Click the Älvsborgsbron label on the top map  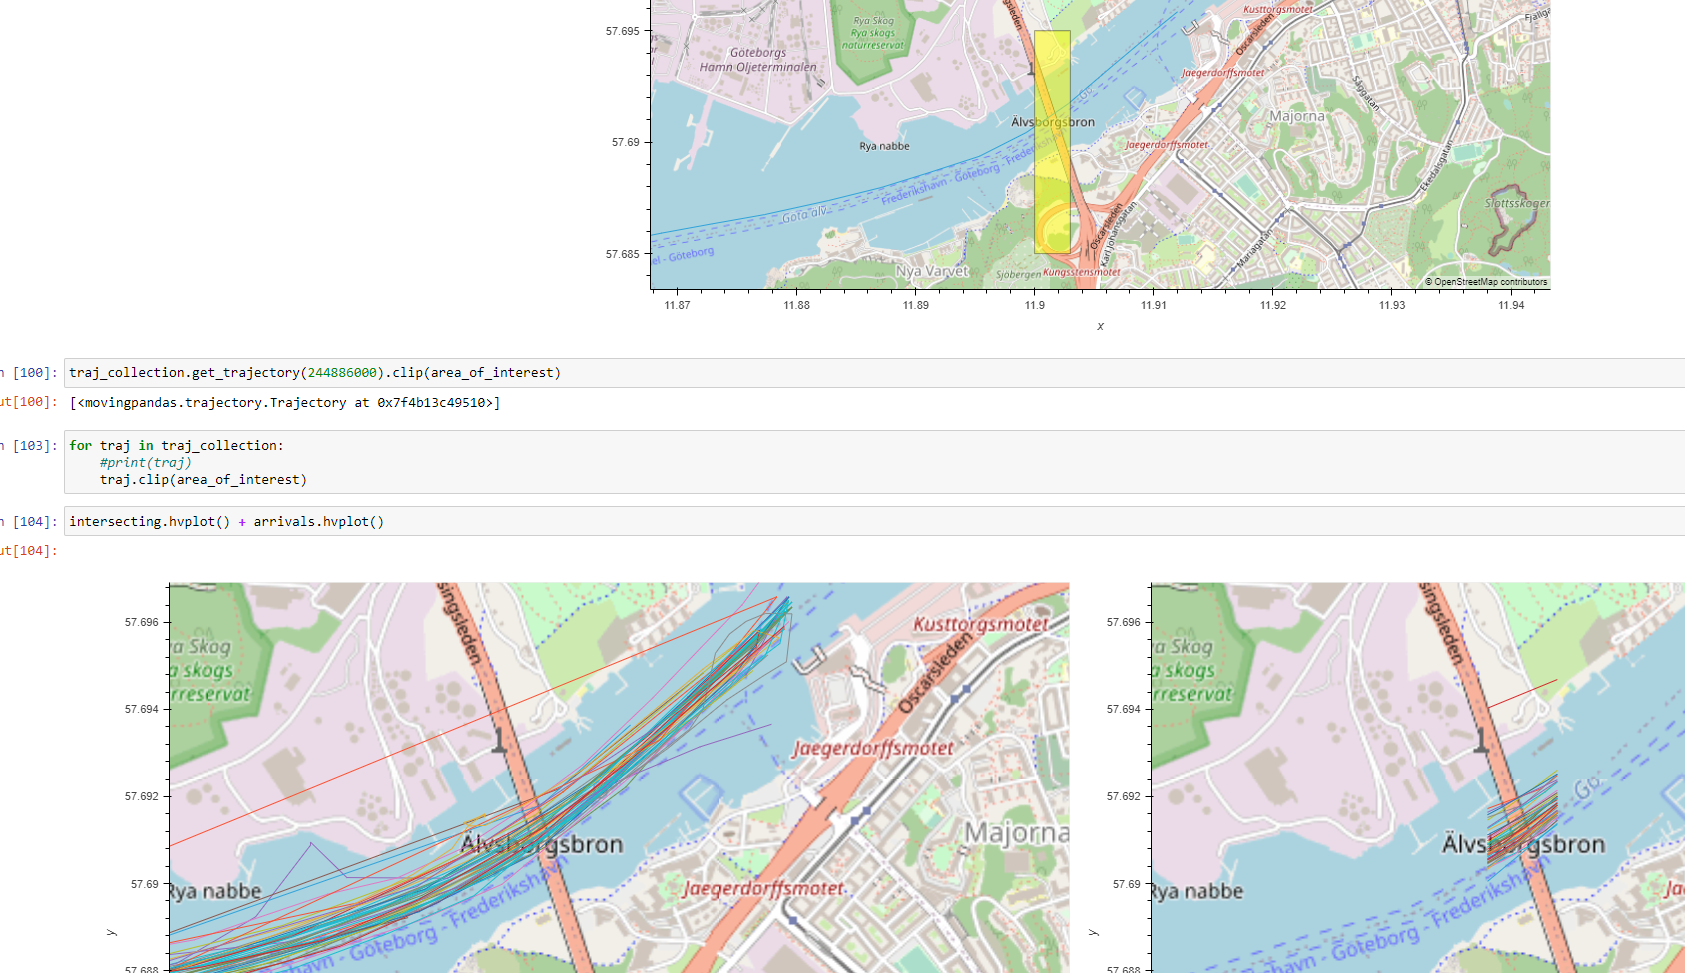pos(1053,121)
